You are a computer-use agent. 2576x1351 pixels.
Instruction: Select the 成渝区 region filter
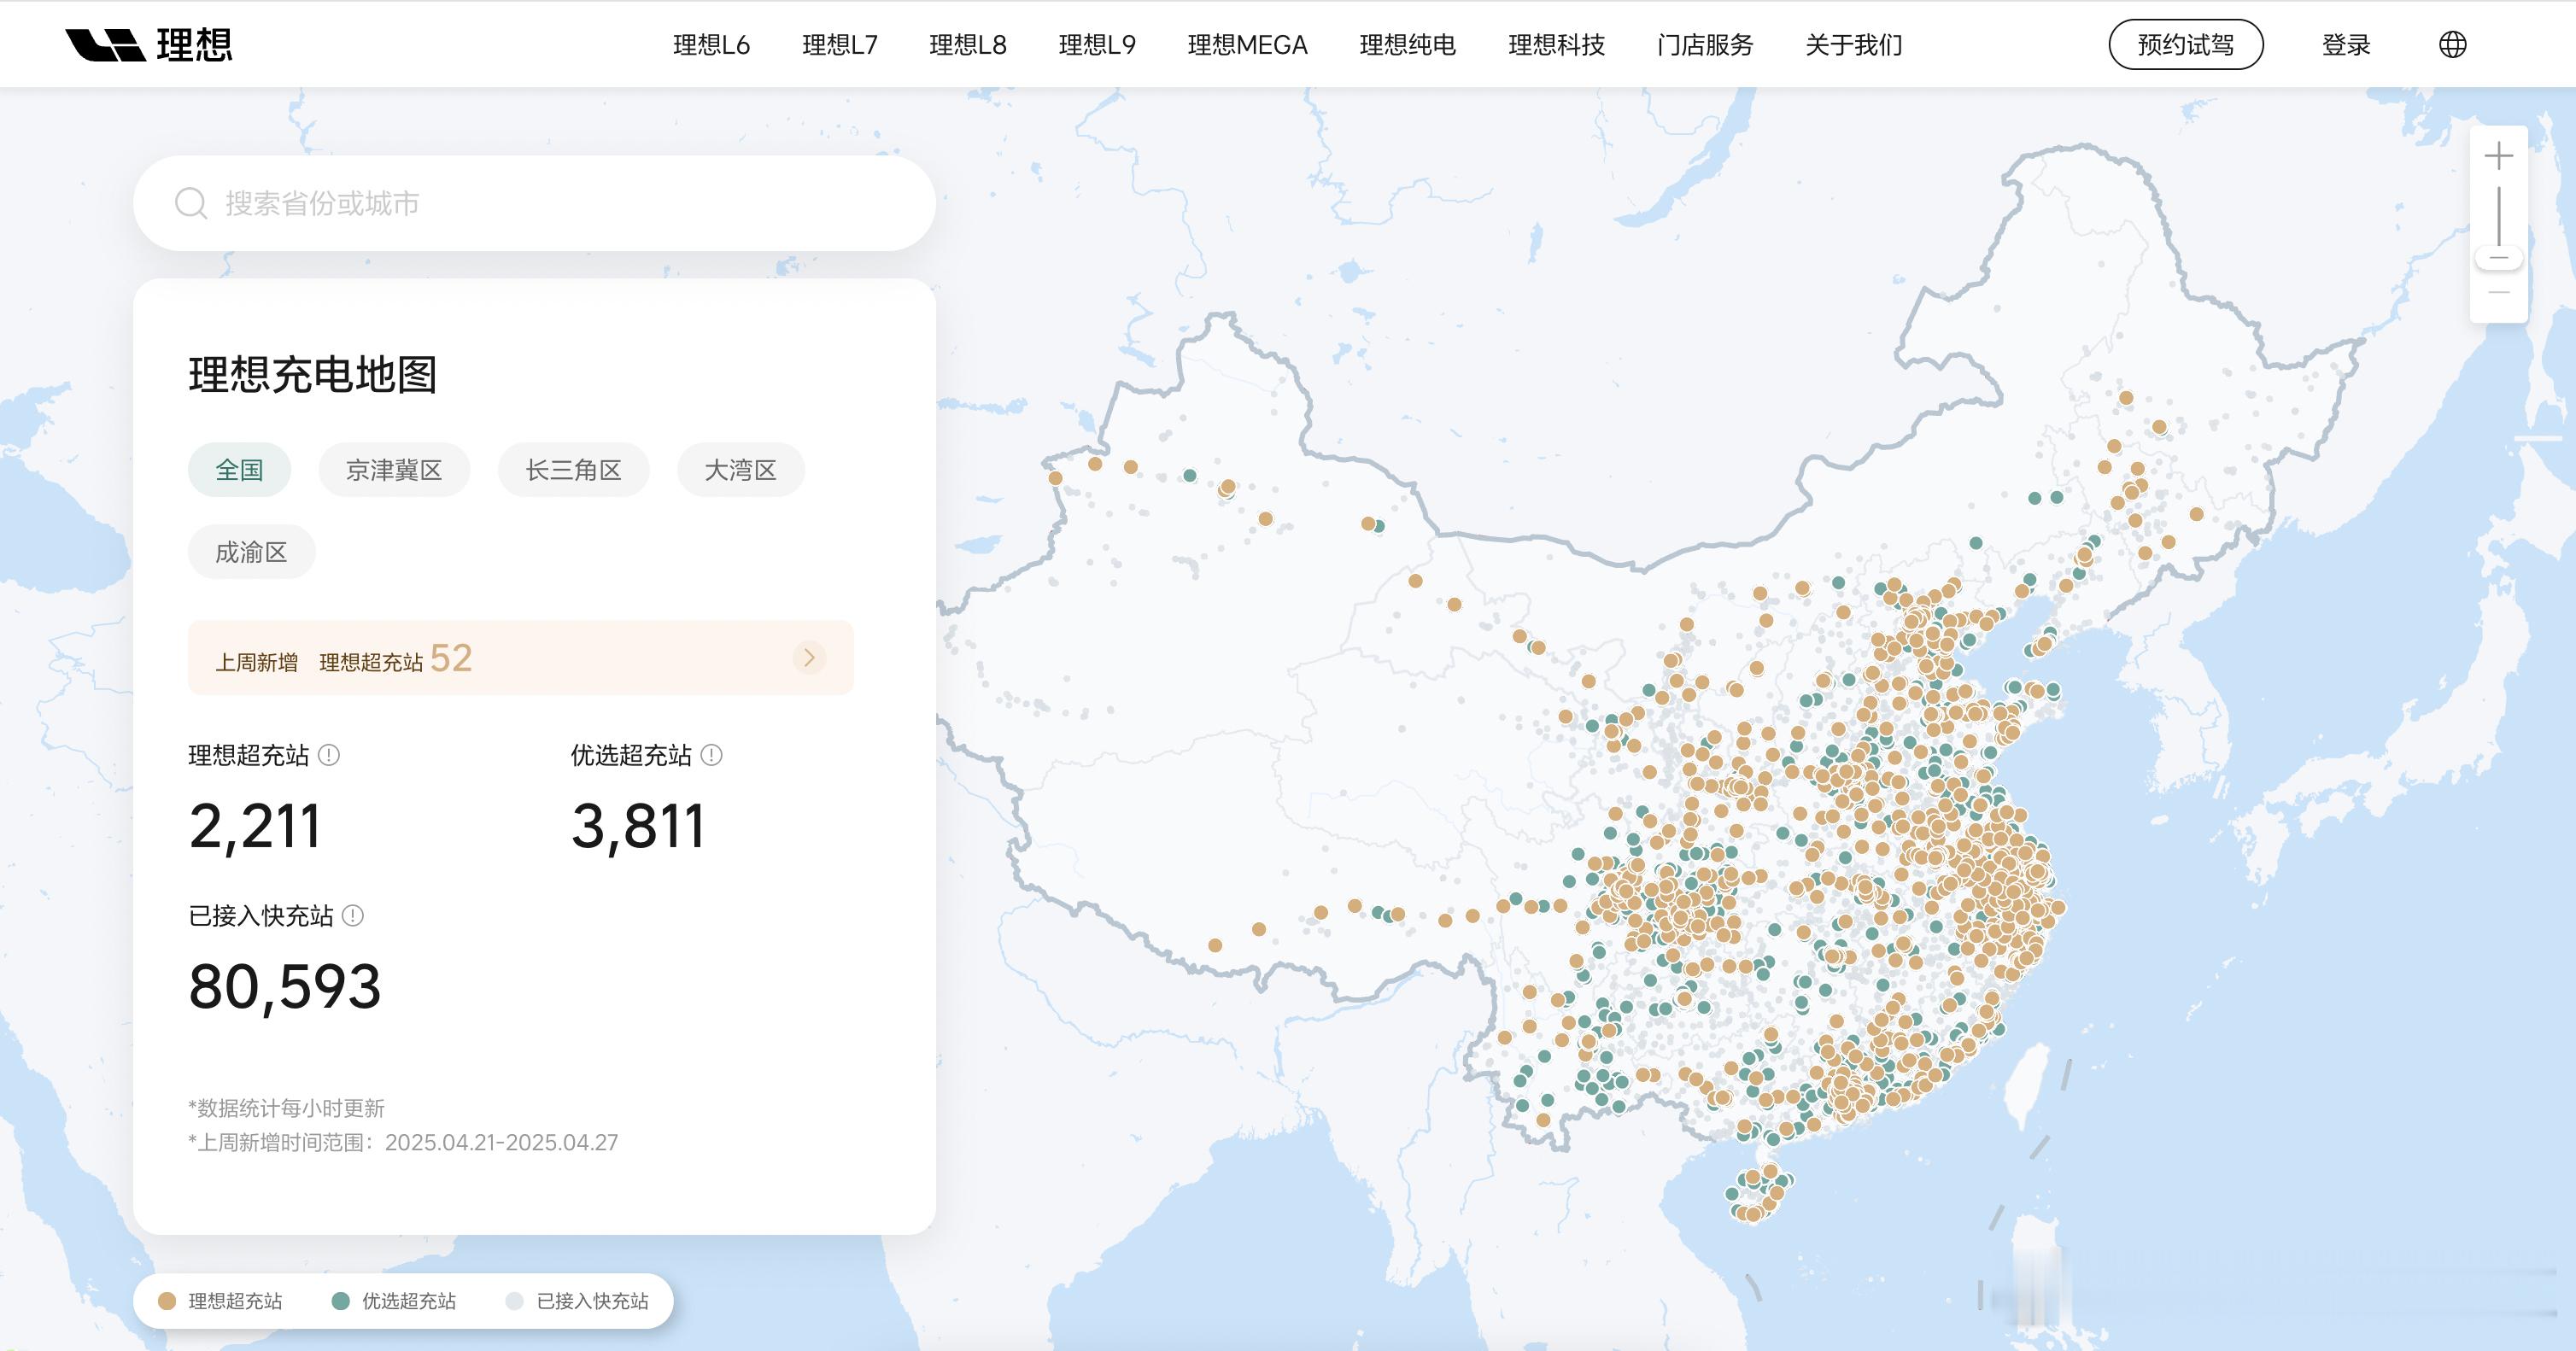coord(251,552)
